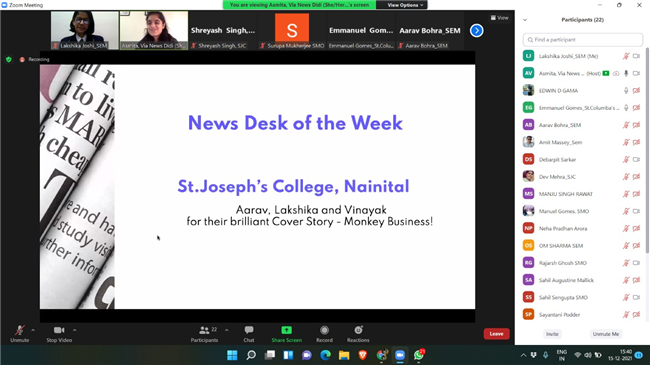Toggle mic icon for EDWIN D GAMA
Viewport: 650px width, 366px height.
click(x=626, y=90)
